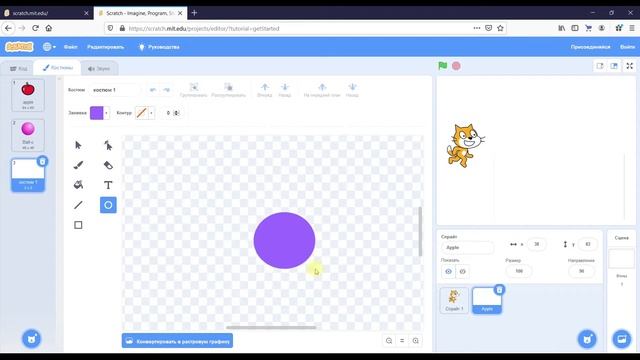Open the Edit menu
640x360 pixels.
pyautogui.click(x=105, y=47)
